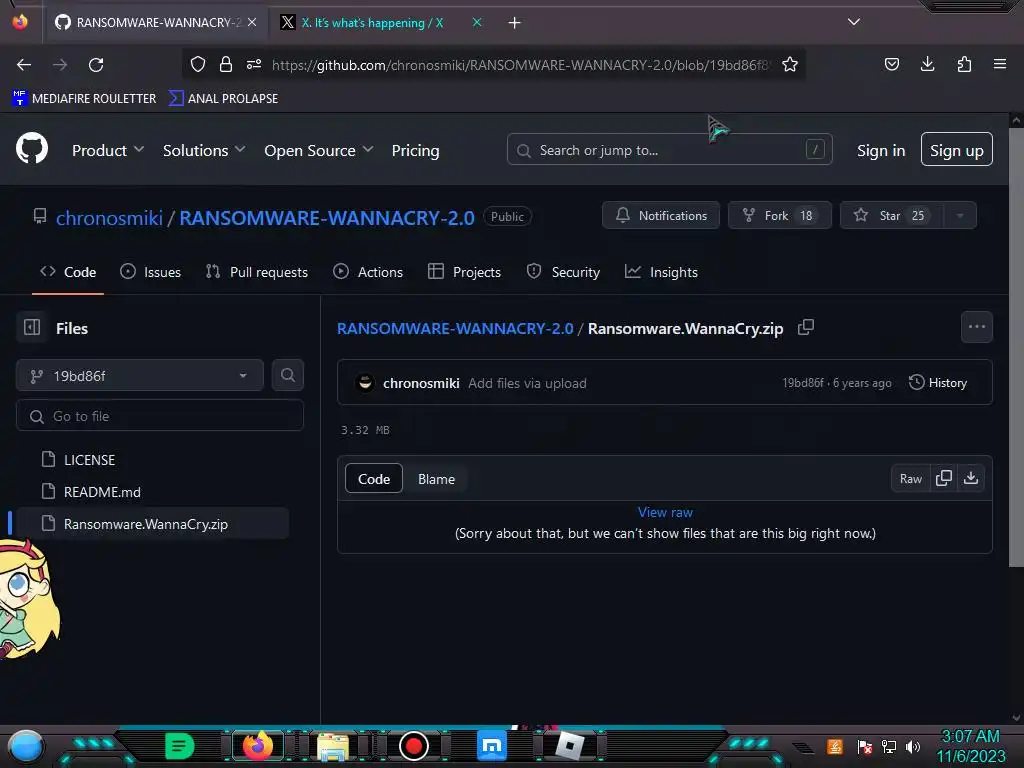Click the GitHub octocat logo
Screen dimensions: 1024x768
point(32,149)
